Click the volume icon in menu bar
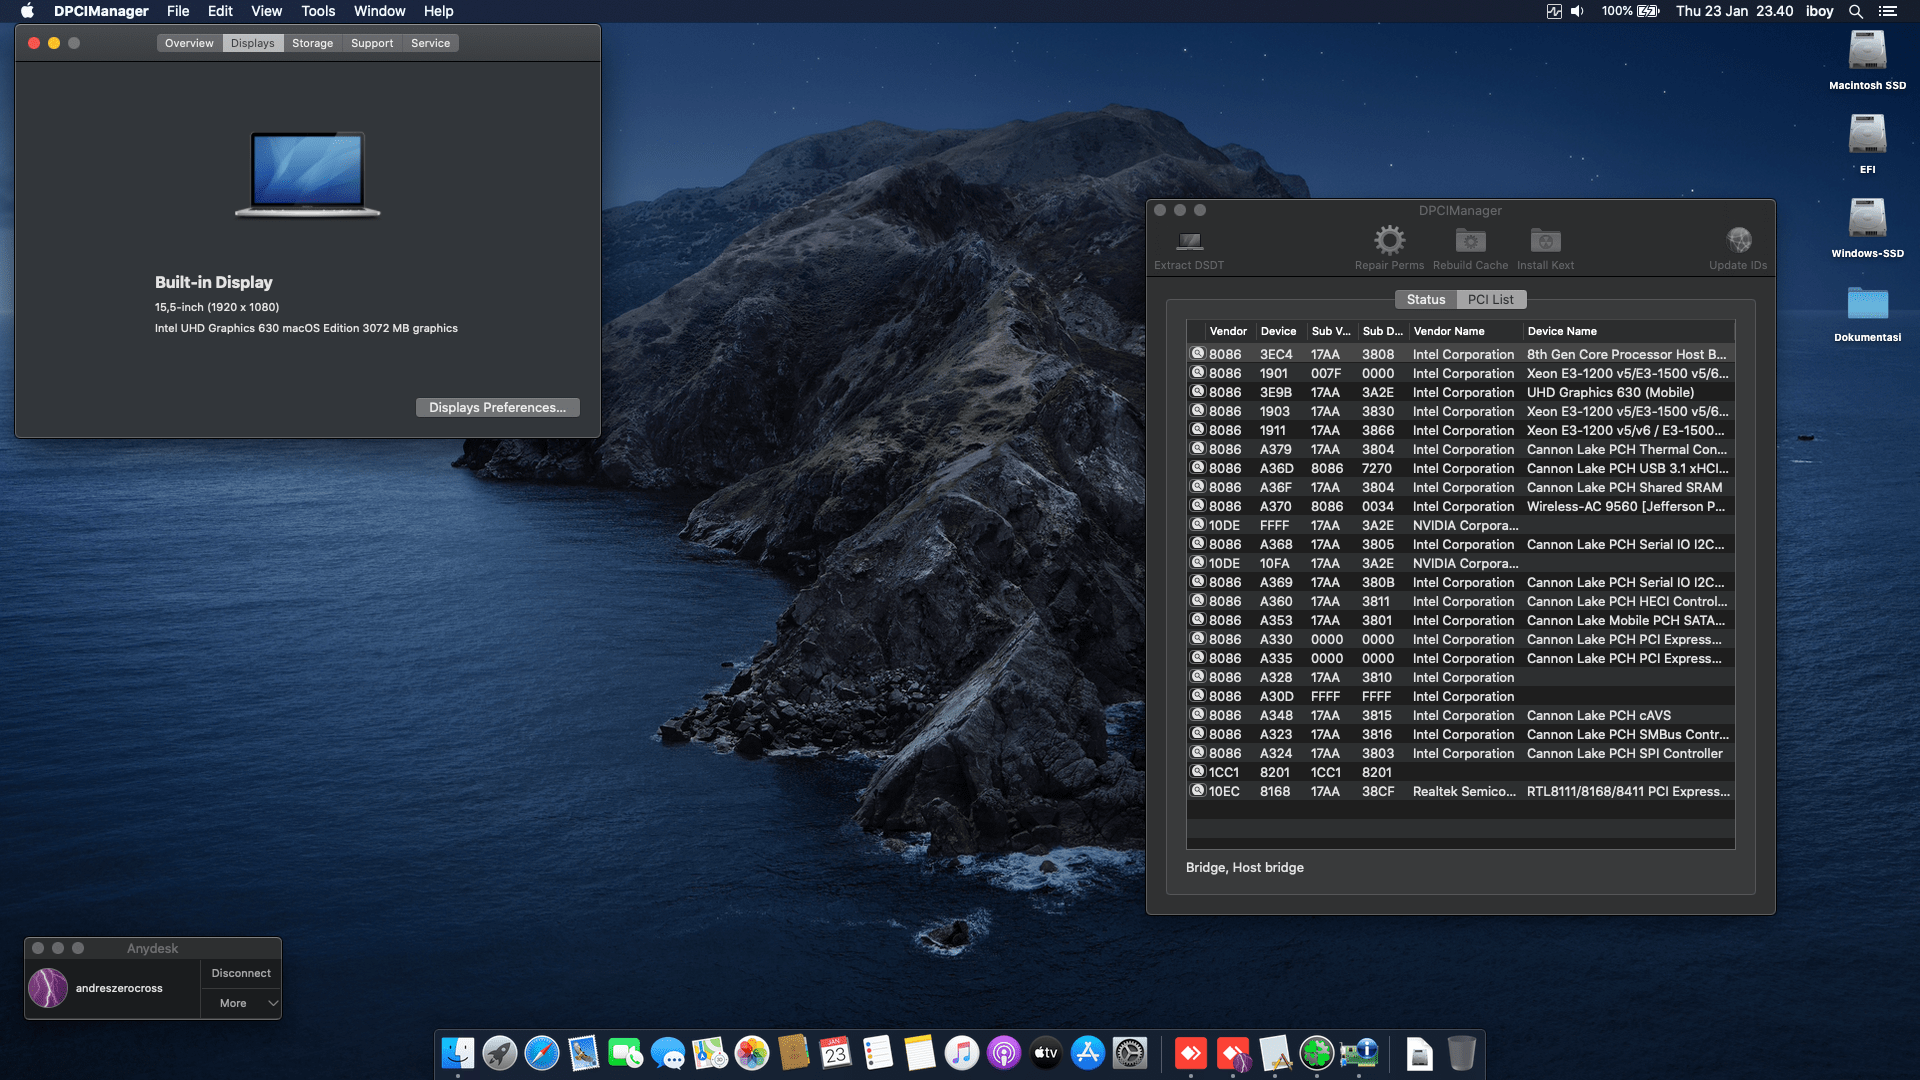Viewport: 1920px width, 1080px height. click(1577, 11)
